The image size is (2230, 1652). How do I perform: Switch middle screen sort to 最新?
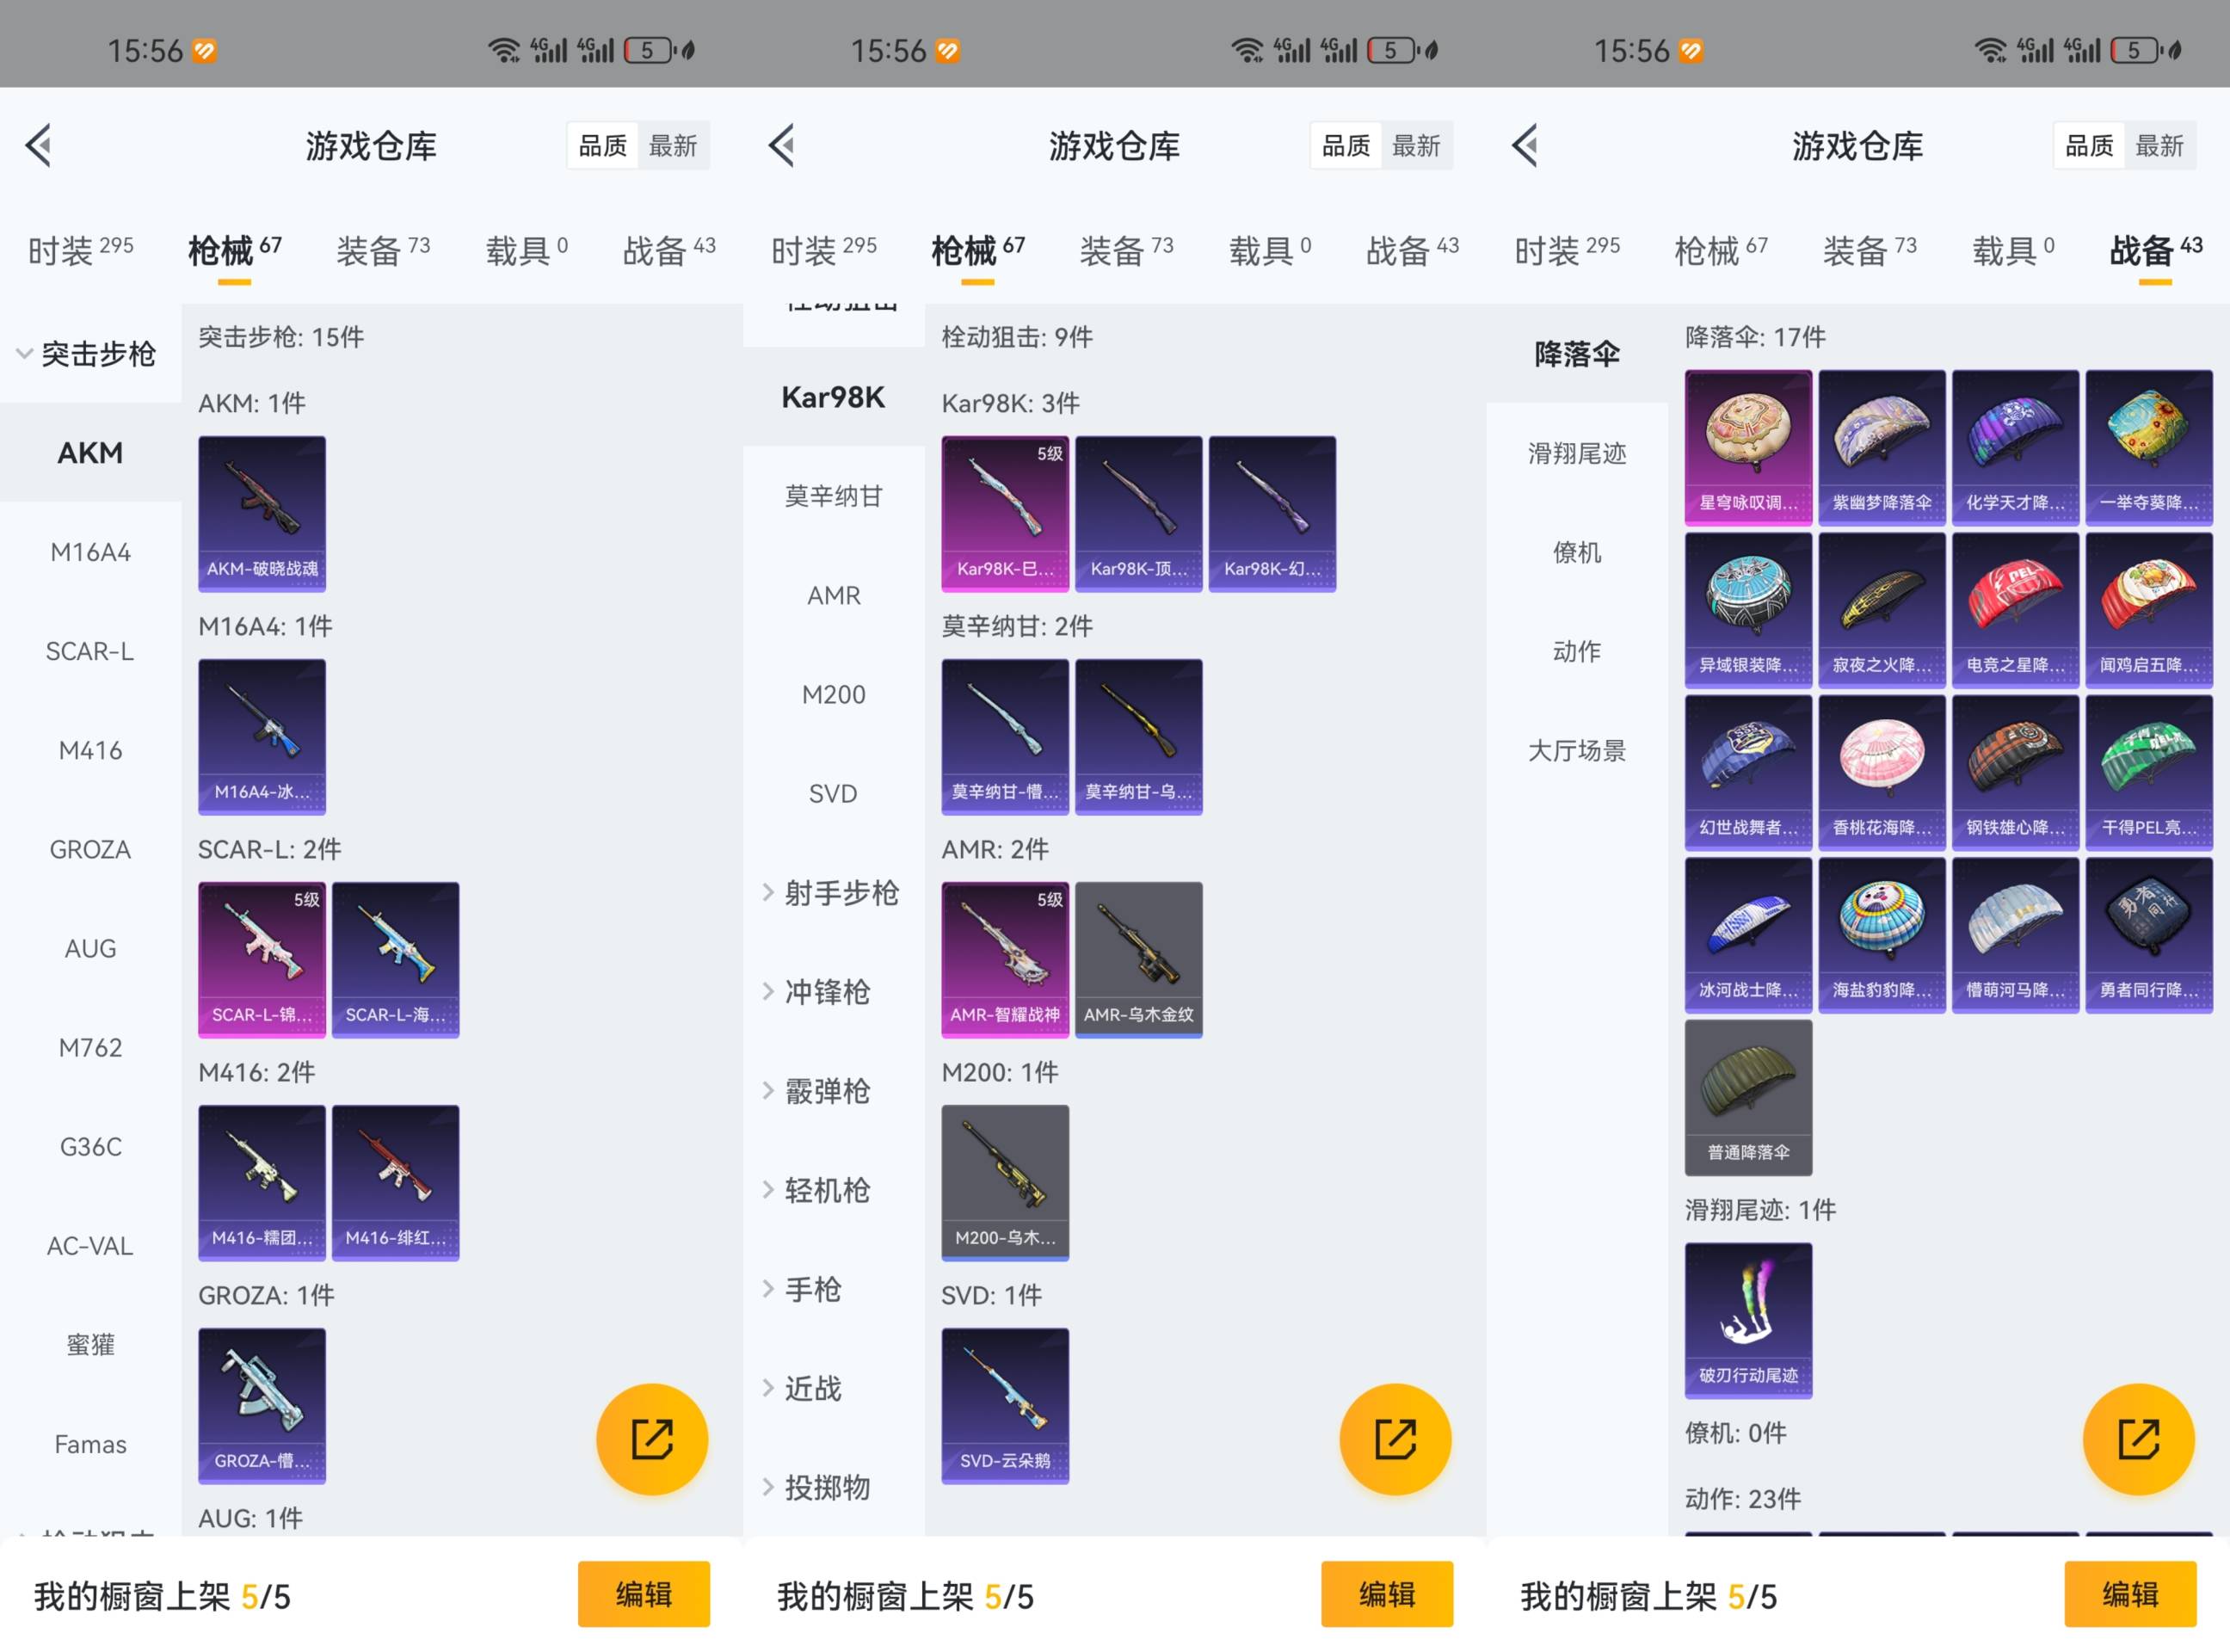(x=1416, y=146)
